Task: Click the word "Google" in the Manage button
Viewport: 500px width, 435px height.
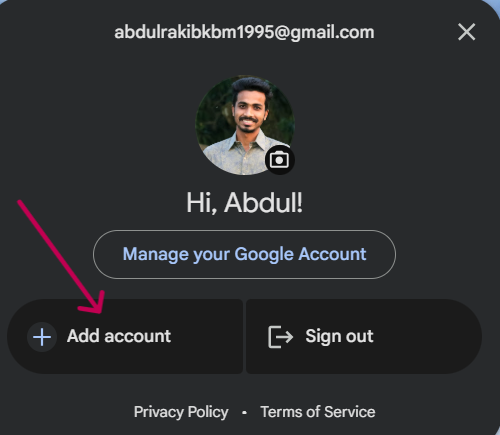Action: [x=264, y=255]
